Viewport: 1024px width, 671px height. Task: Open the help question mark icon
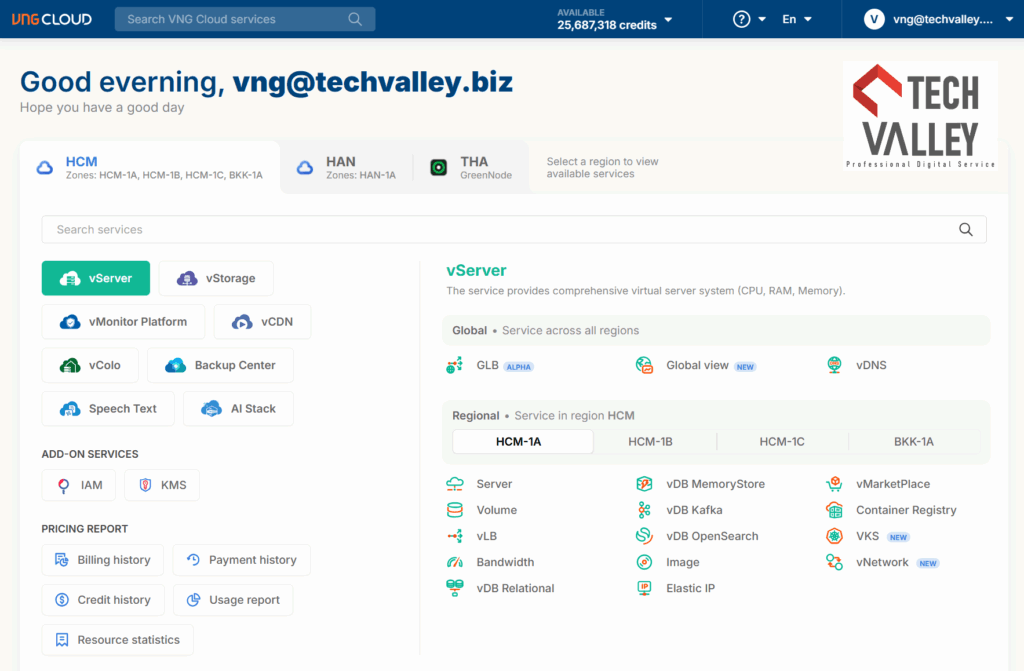point(741,19)
